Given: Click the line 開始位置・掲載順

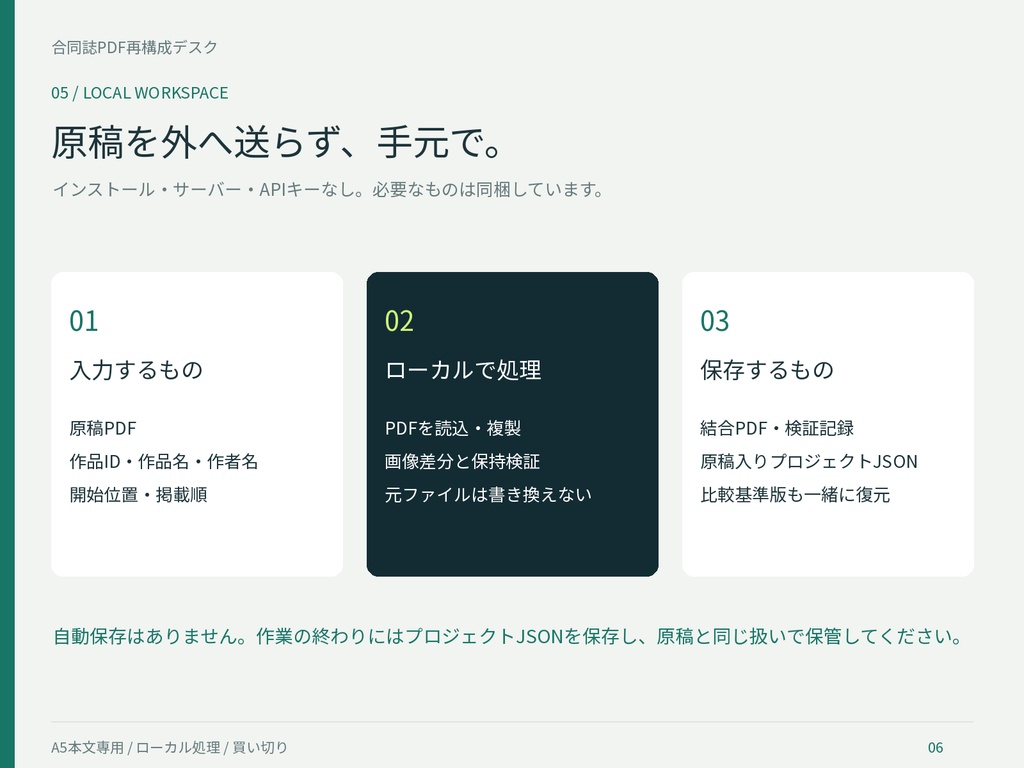Looking at the screenshot, I should coord(138,494).
